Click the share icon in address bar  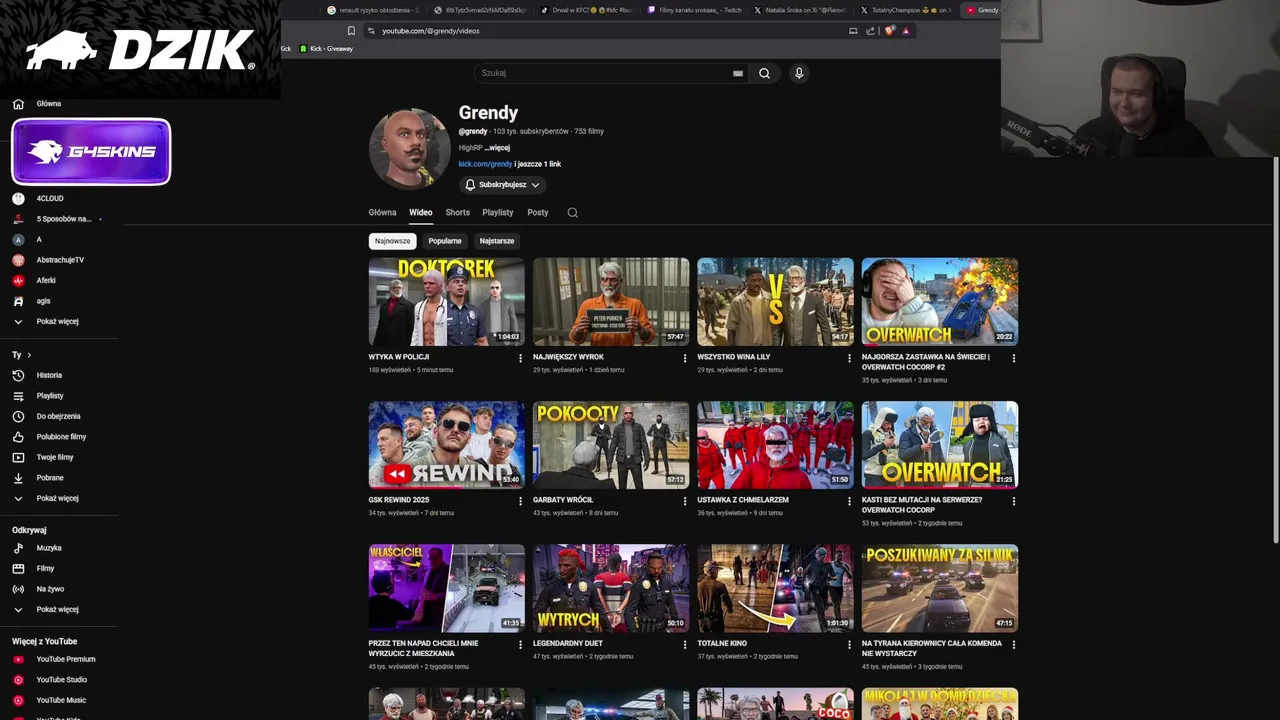(x=870, y=31)
